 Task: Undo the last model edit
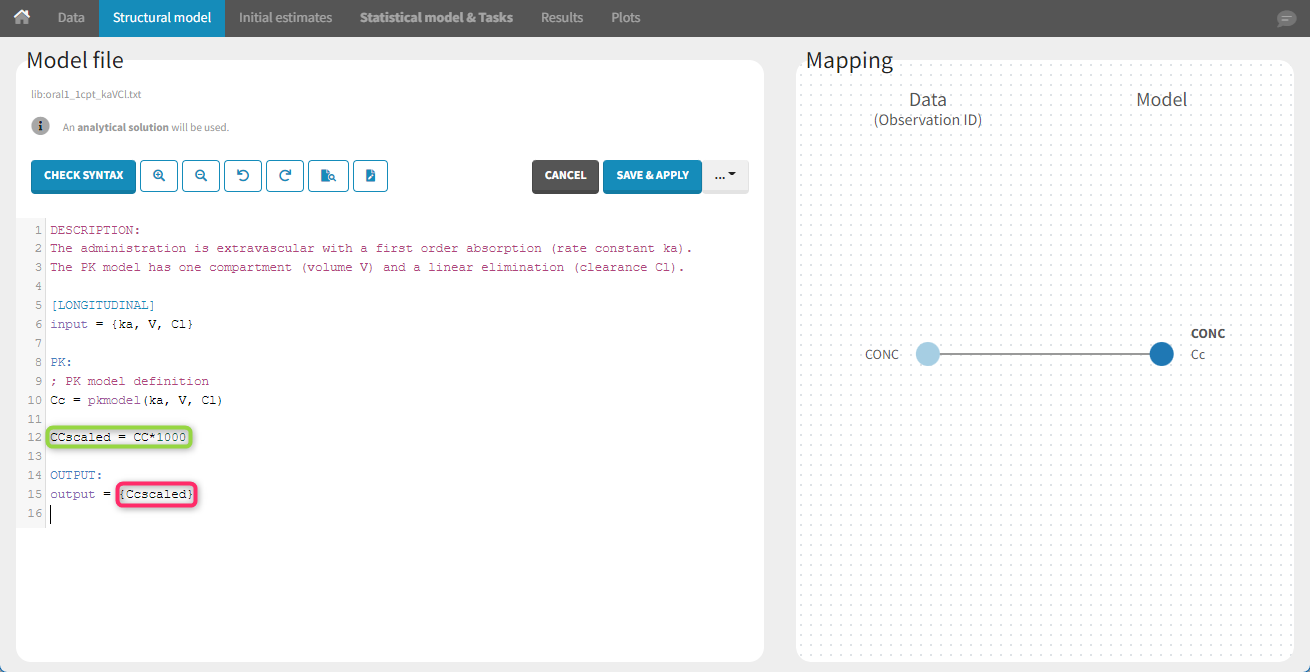pos(243,176)
